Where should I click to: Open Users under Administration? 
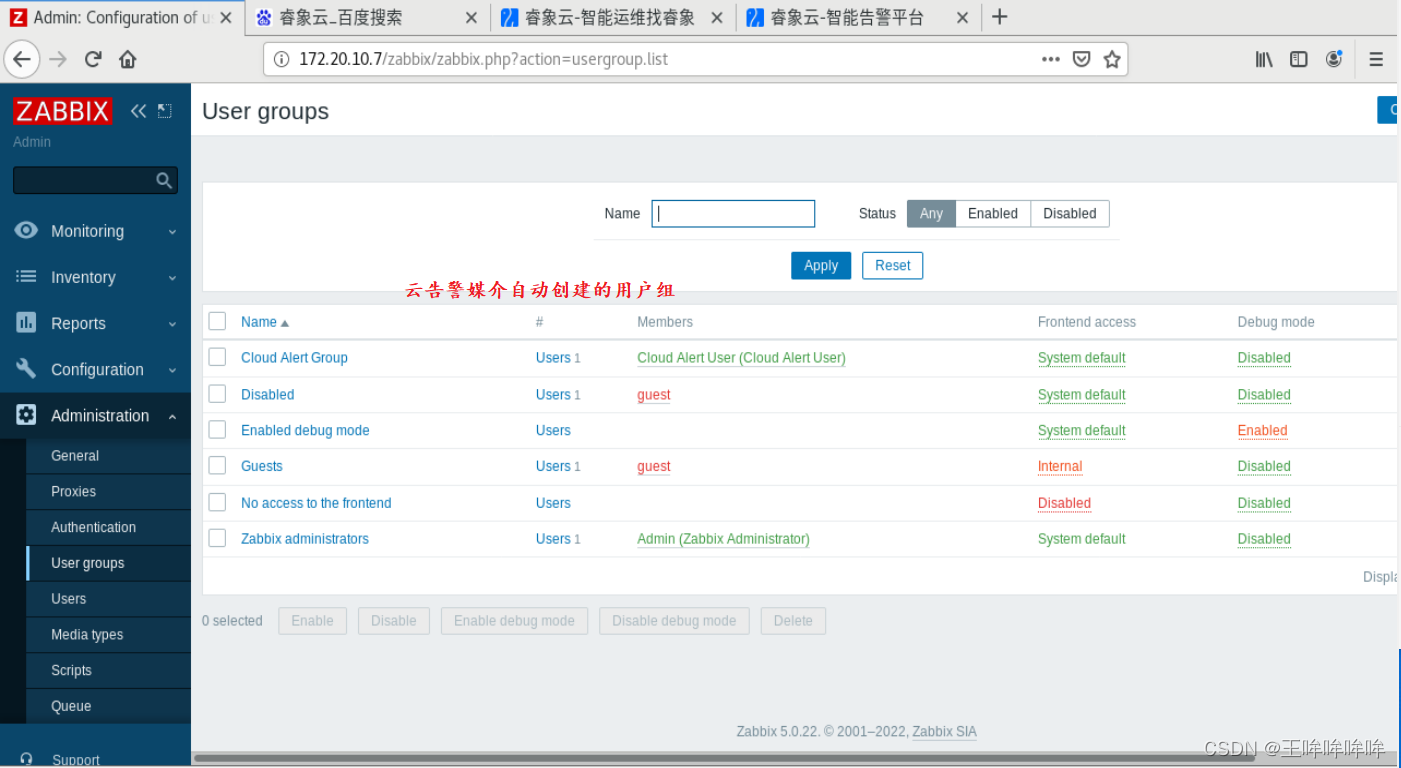click(108, 599)
